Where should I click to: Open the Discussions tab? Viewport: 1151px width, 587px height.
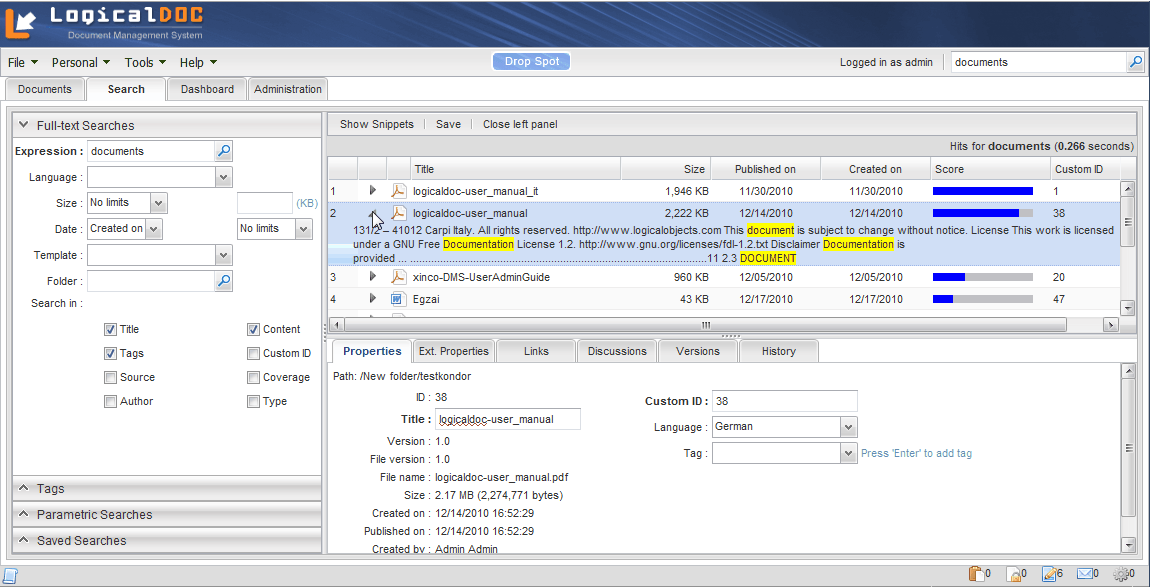617,351
